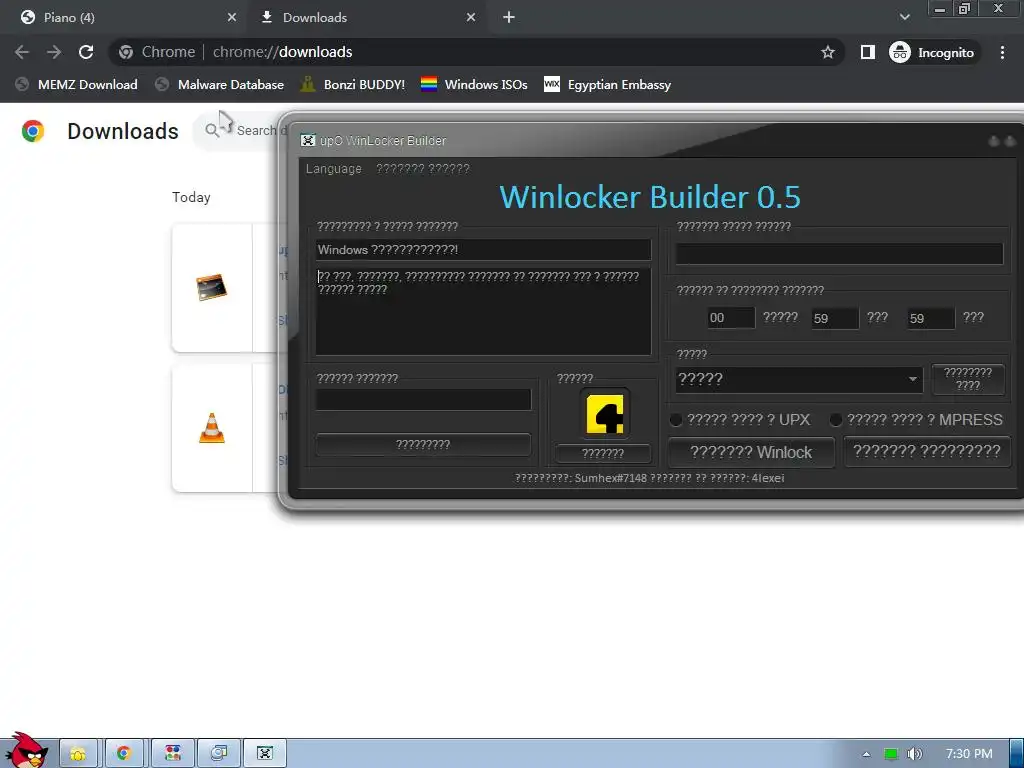Switch to Chrome from the taskbar
The height and width of the screenshot is (768, 1024).
pyautogui.click(x=124, y=754)
